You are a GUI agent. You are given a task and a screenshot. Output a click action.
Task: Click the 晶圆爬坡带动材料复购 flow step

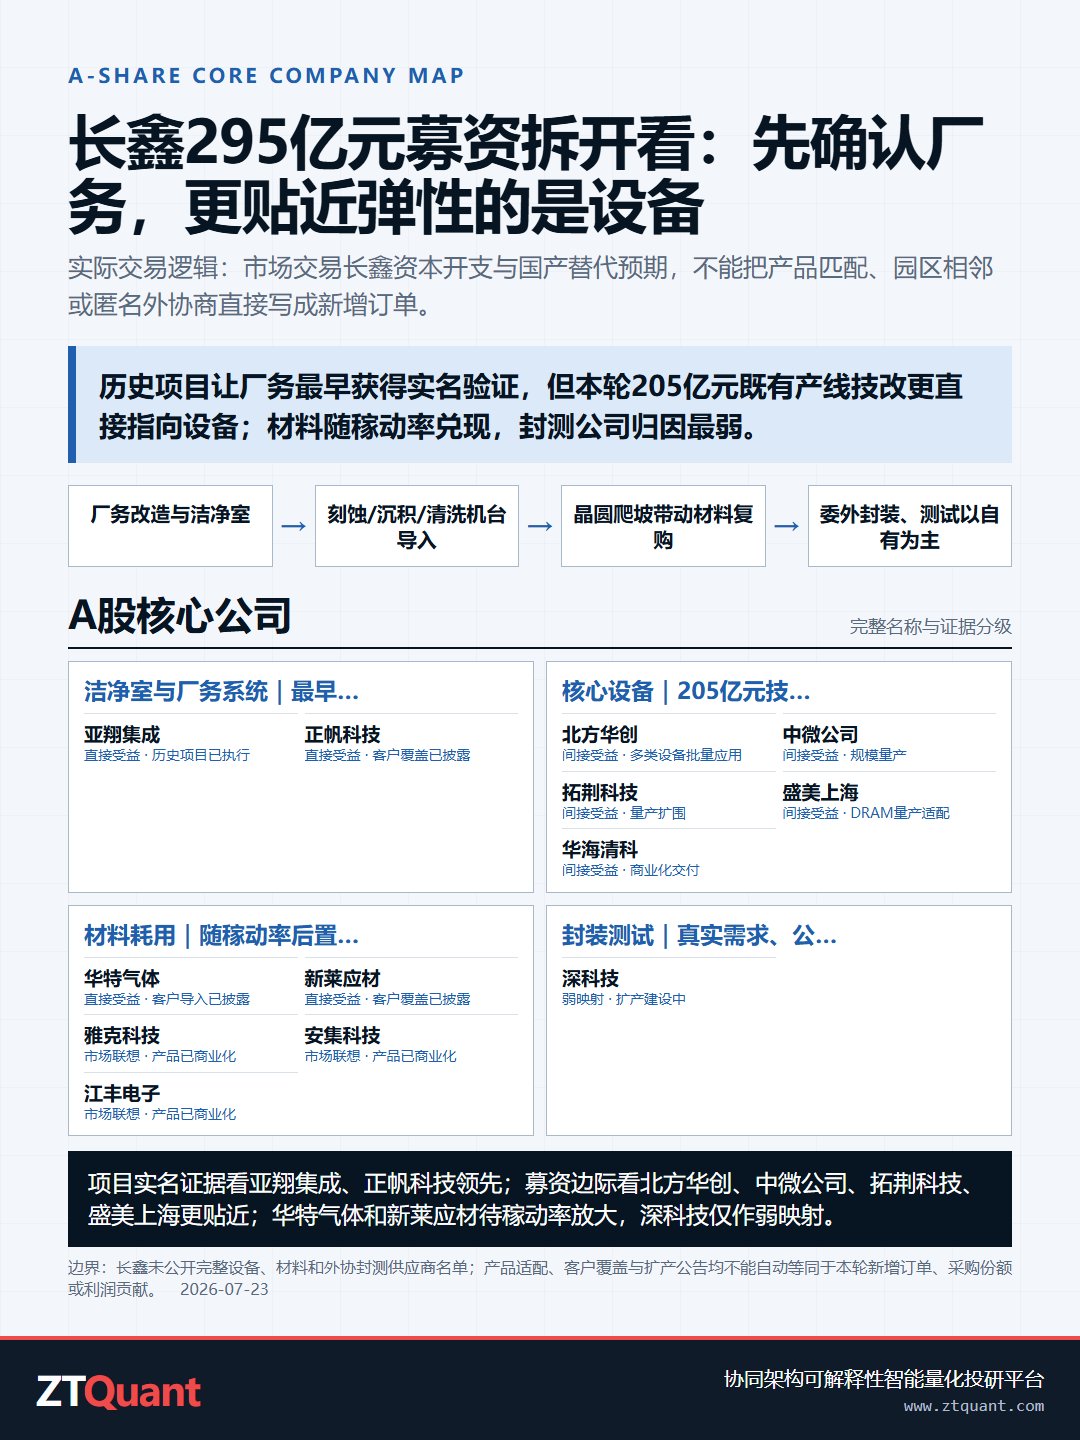tap(663, 526)
